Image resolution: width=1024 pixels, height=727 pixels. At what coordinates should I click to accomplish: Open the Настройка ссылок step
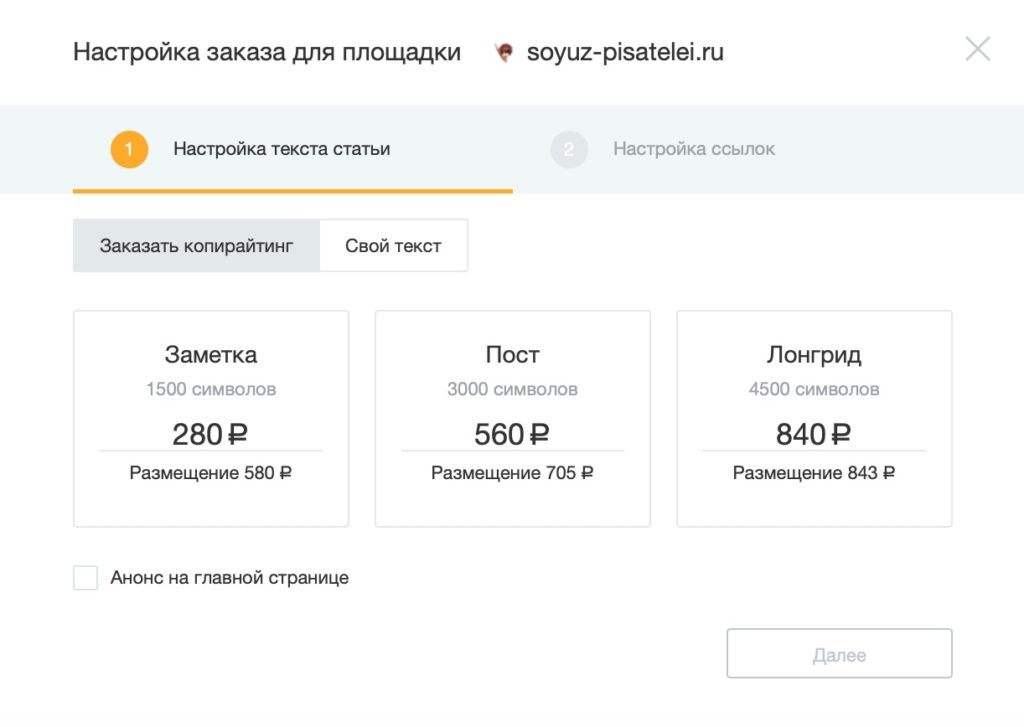click(693, 148)
